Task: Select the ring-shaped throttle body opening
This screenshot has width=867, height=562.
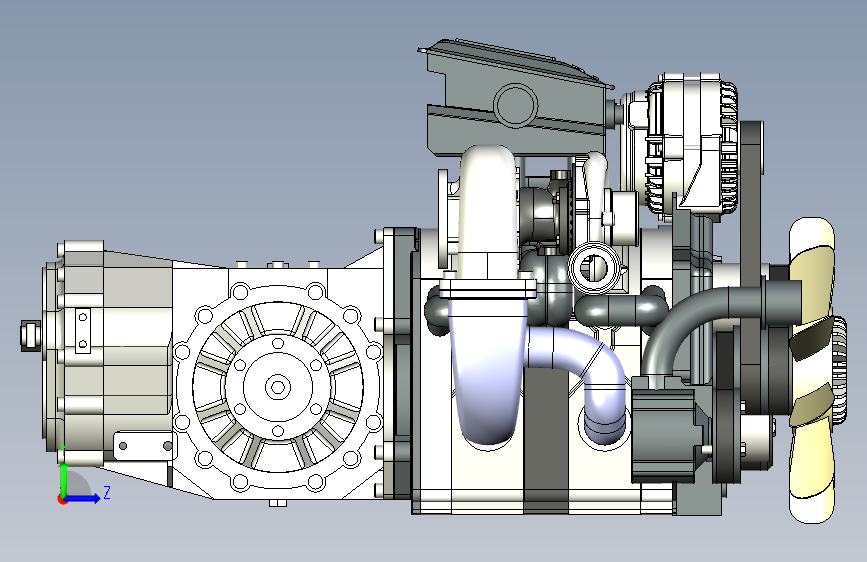Action: [595, 268]
